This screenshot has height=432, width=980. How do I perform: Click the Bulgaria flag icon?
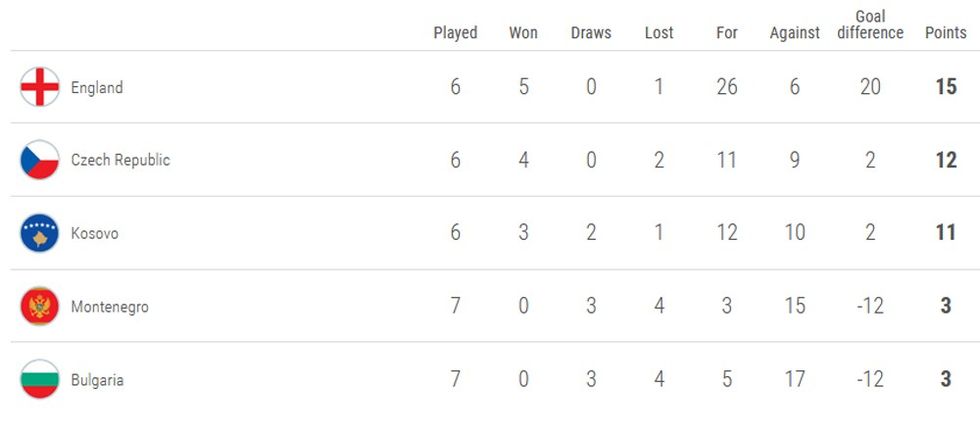(40, 380)
